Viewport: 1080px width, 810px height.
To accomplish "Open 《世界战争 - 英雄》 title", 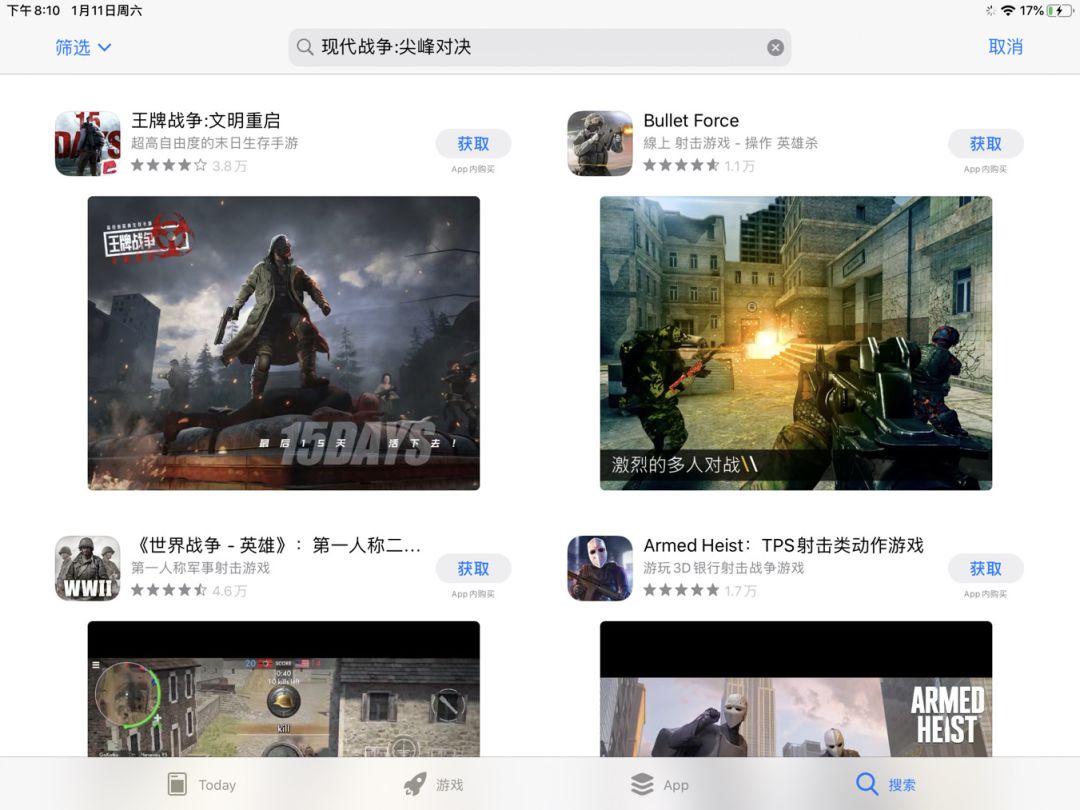I will (x=276, y=546).
